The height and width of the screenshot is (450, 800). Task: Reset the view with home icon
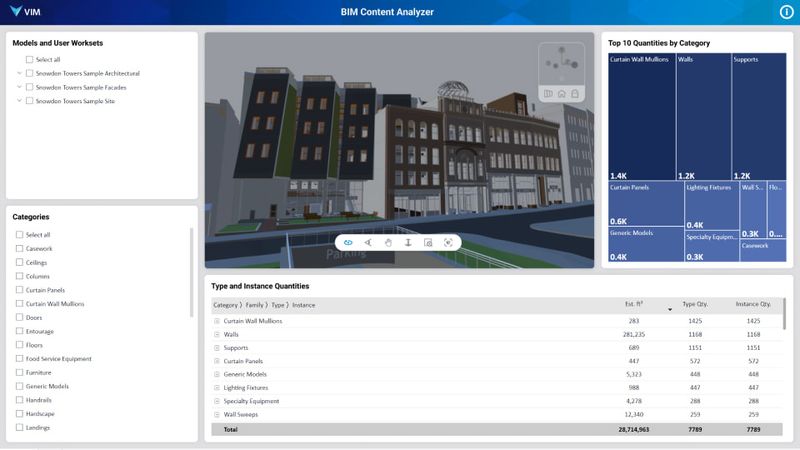pos(561,94)
